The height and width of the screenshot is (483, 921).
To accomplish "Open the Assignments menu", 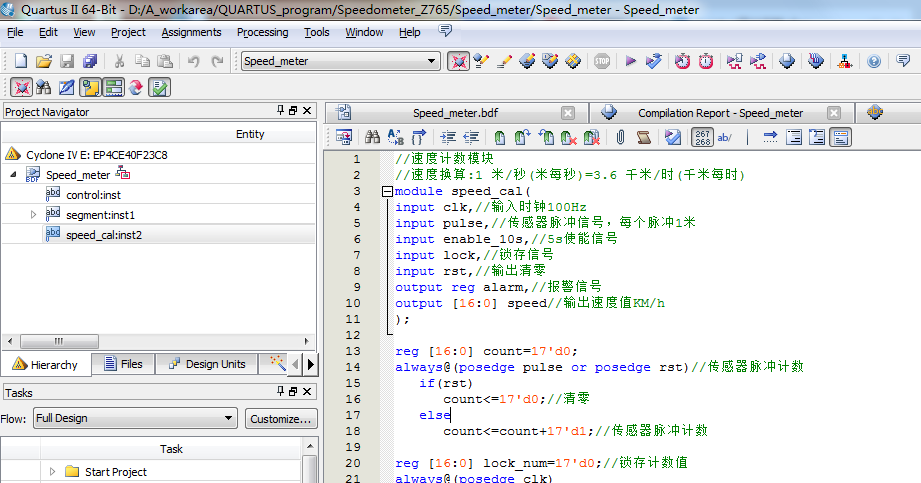I will coord(191,32).
